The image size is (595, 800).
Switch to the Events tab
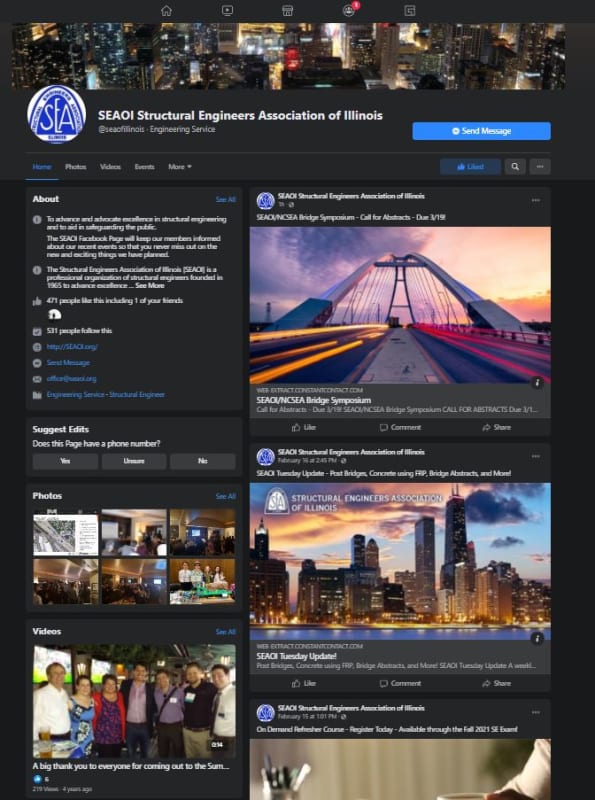click(x=144, y=166)
